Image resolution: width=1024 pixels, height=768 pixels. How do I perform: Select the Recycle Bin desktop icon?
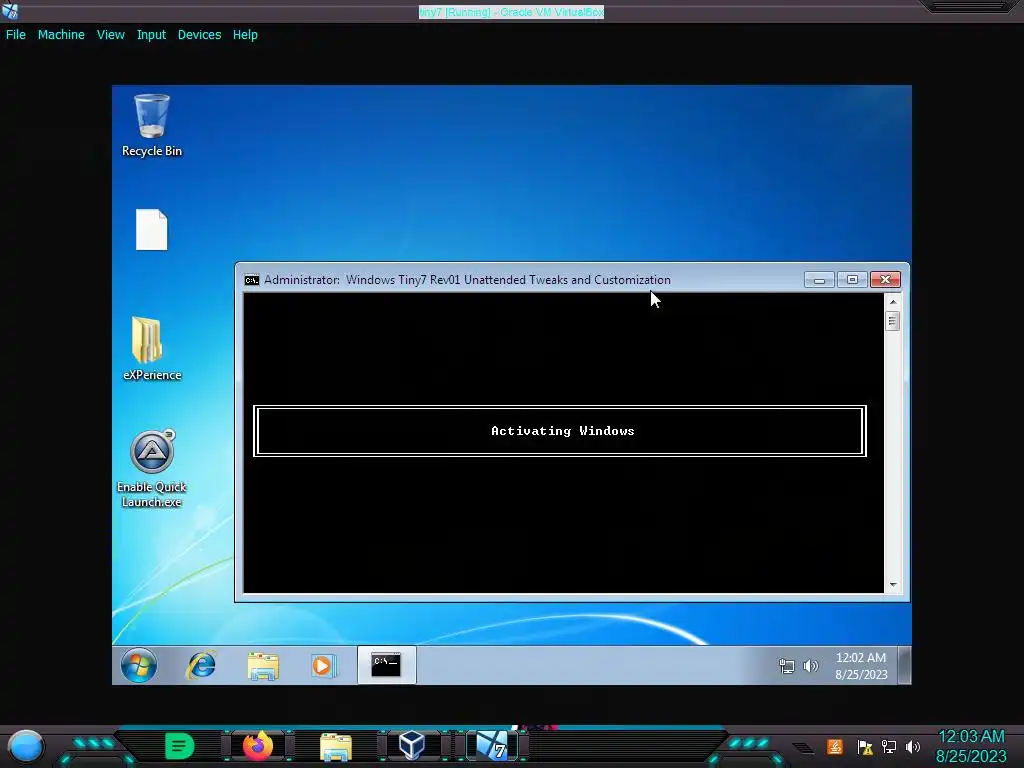(x=152, y=125)
